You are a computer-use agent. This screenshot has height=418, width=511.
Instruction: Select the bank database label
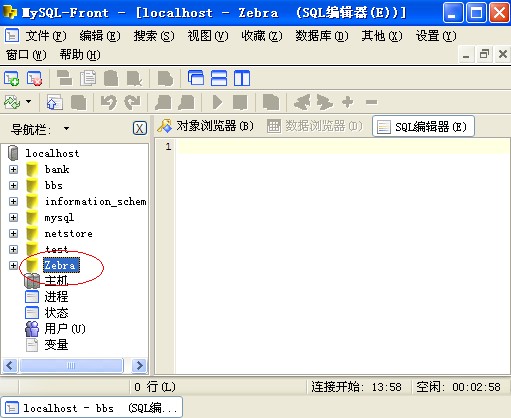click(57, 169)
